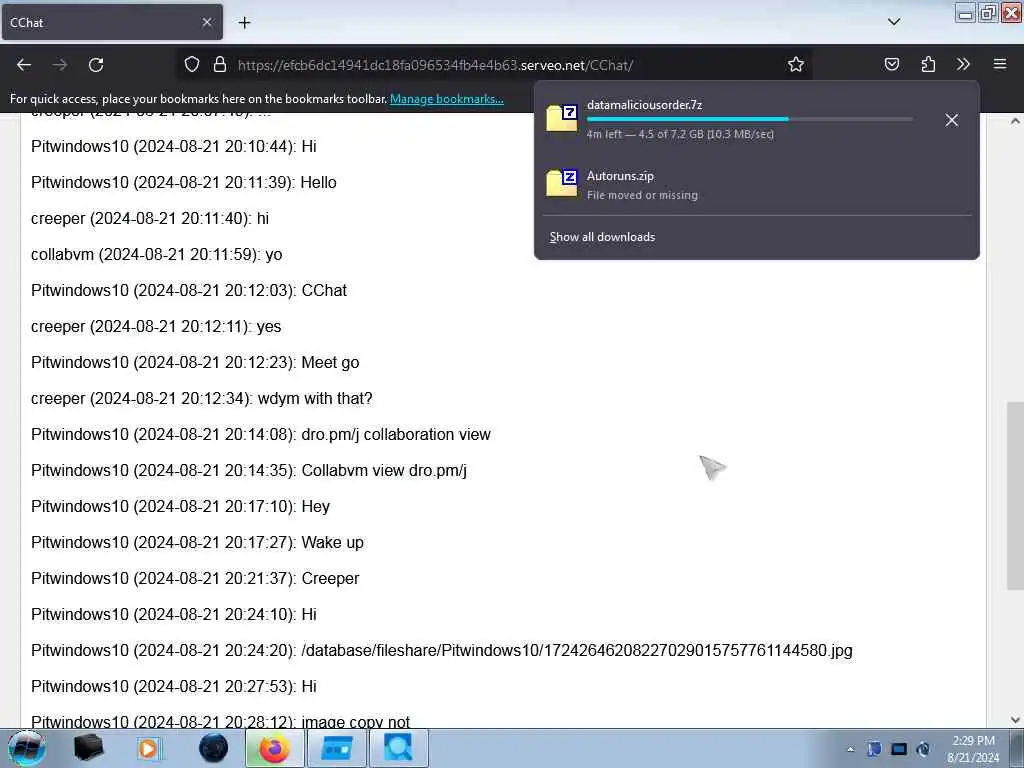Viewport: 1024px width, 768px height.
Task: Click the 'Hi' message at 20:10:44
Action: [174, 146]
